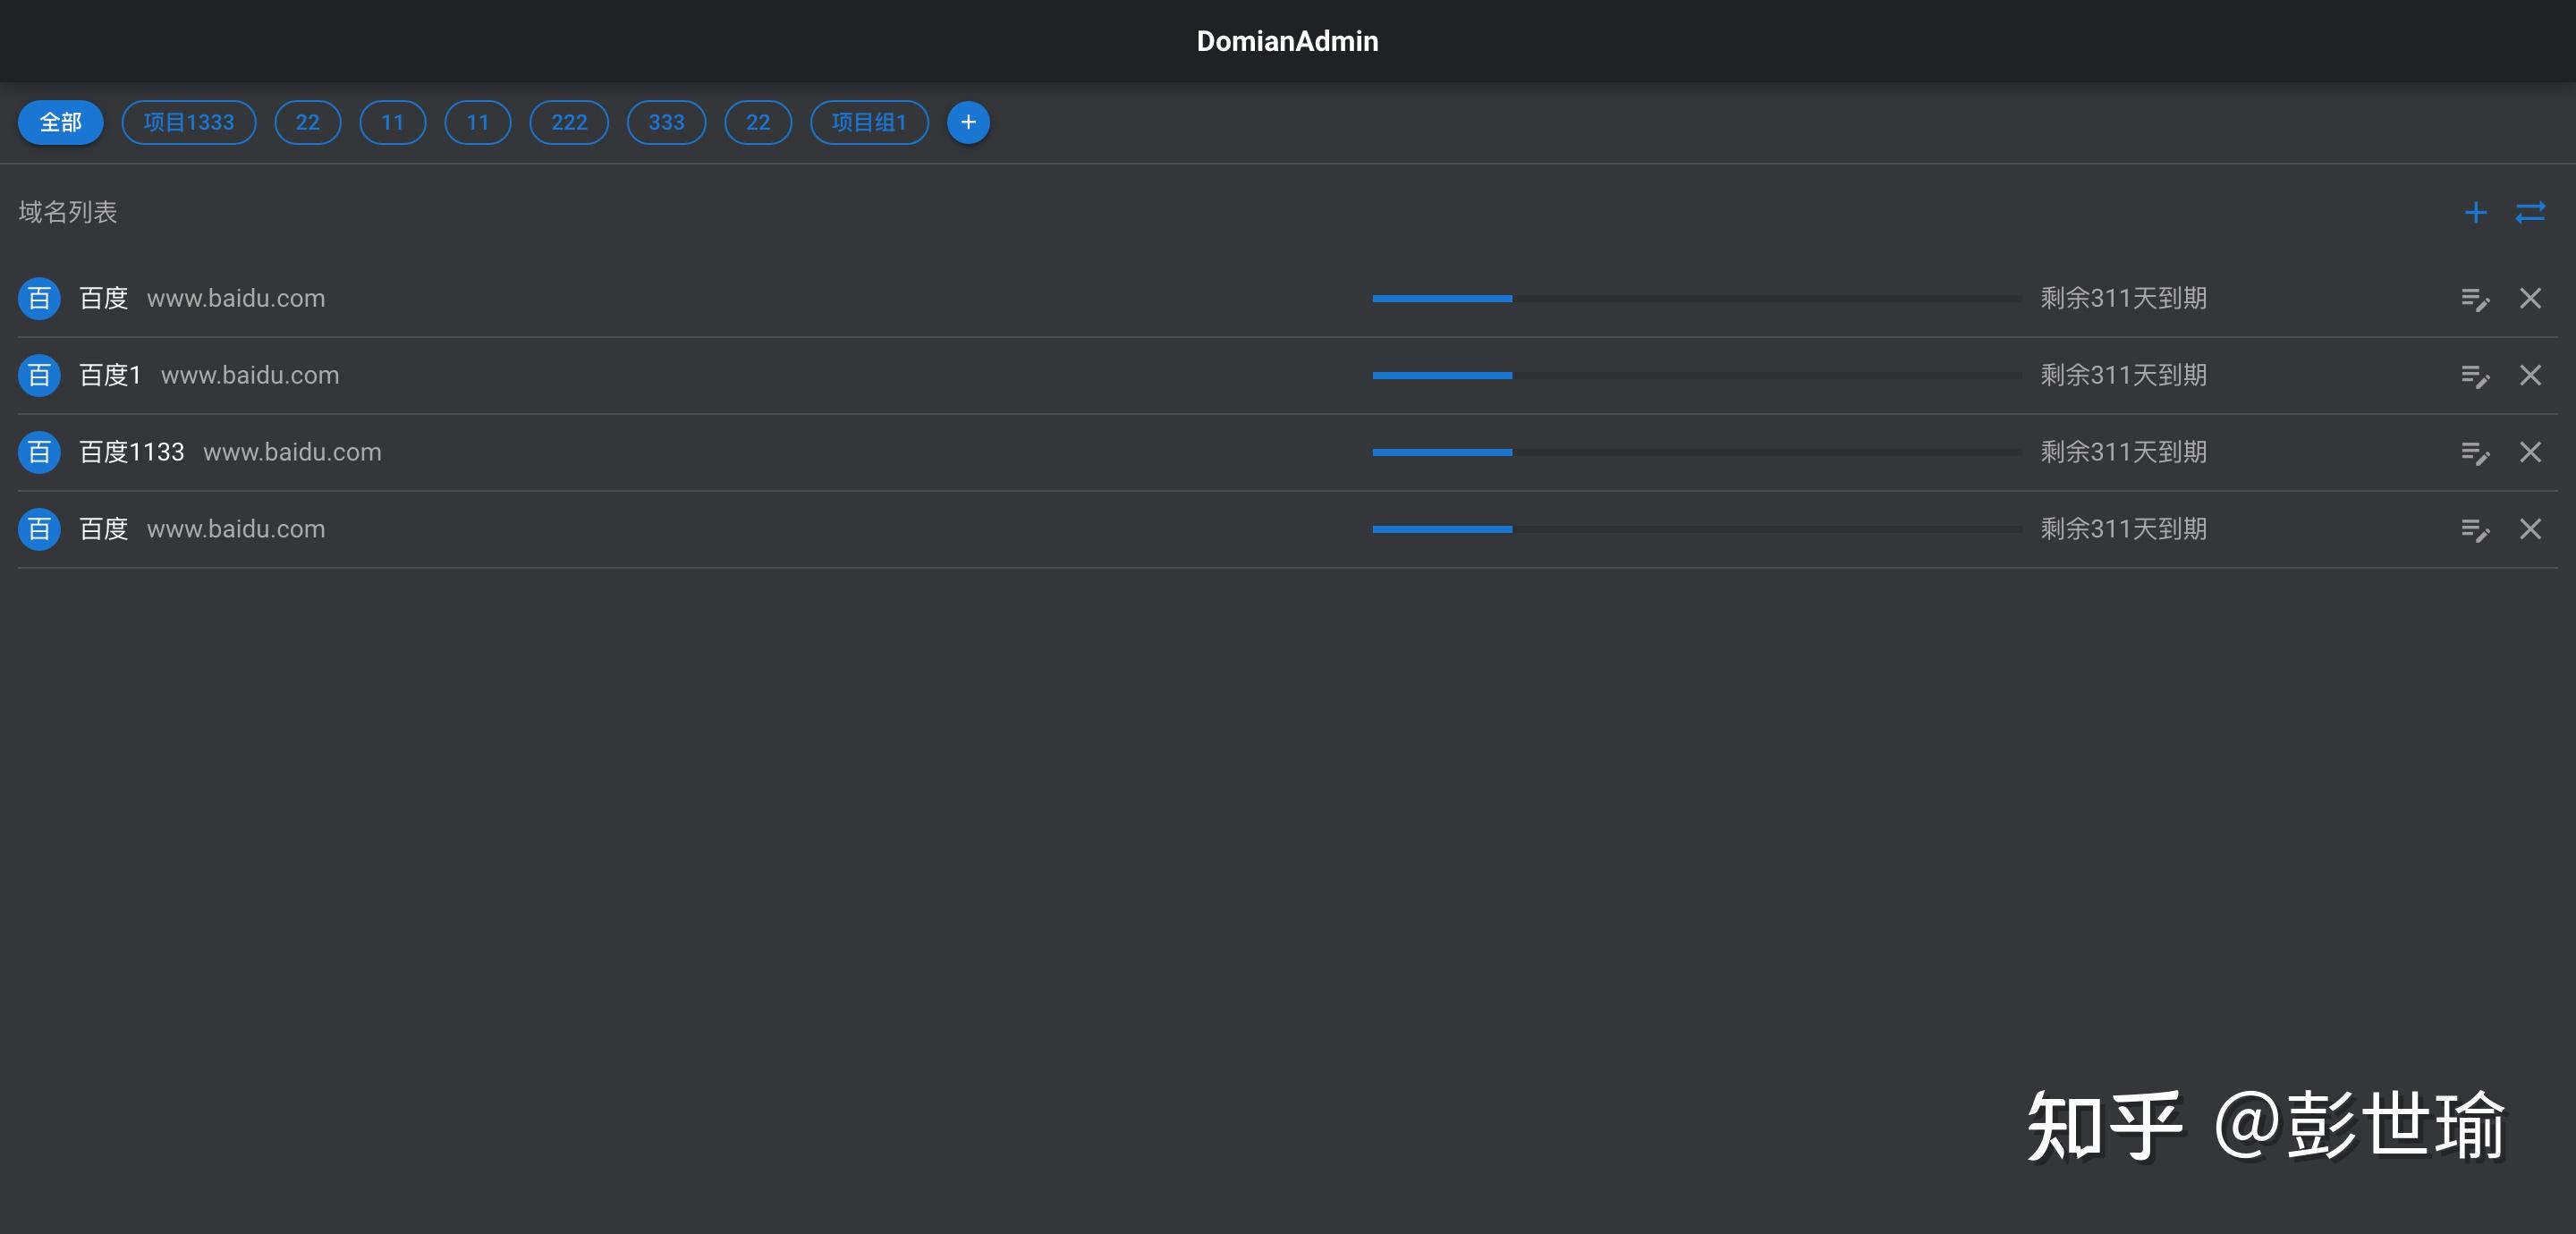This screenshot has height=1234, width=2576.
Task: Click the www.baidu.com link in the first row
Action: (236, 298)
